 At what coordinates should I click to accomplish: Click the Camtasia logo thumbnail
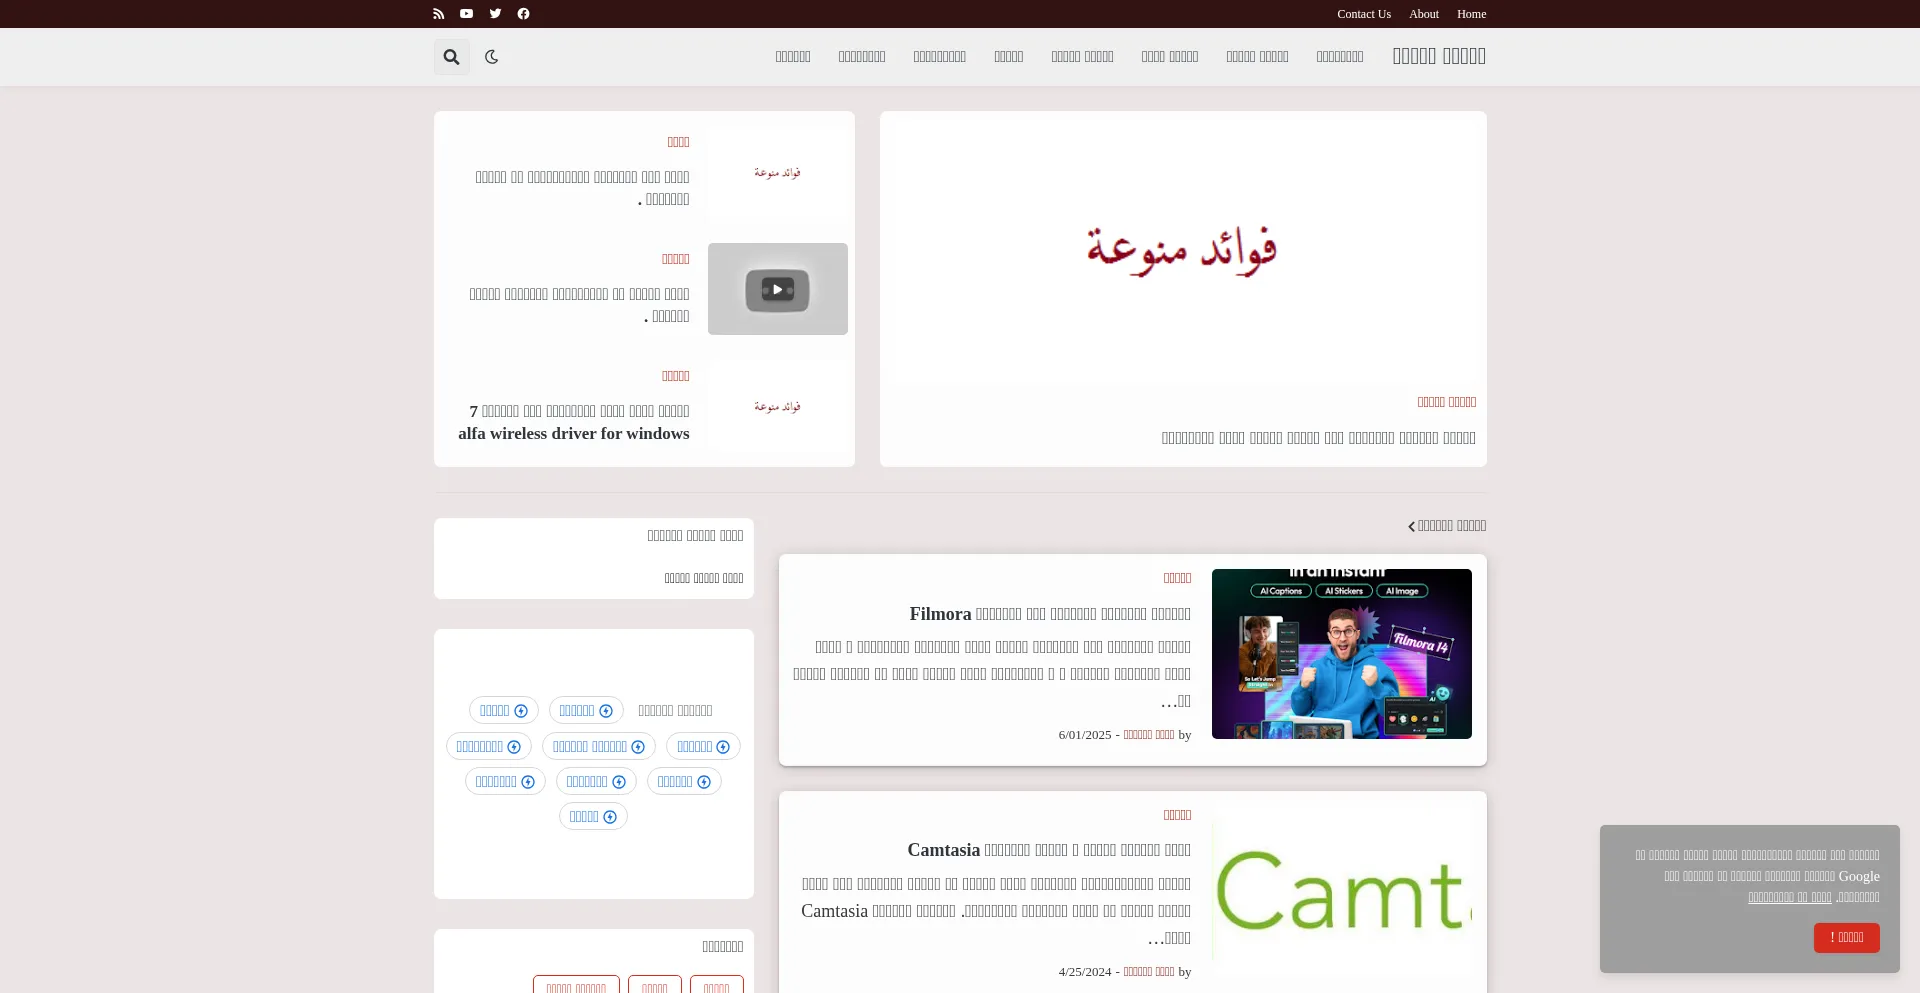click(1341, 890)
